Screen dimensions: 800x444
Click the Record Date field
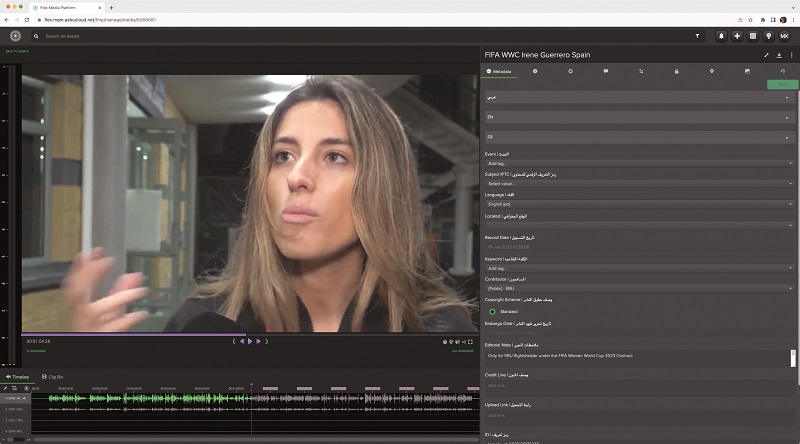pos(639,247)
